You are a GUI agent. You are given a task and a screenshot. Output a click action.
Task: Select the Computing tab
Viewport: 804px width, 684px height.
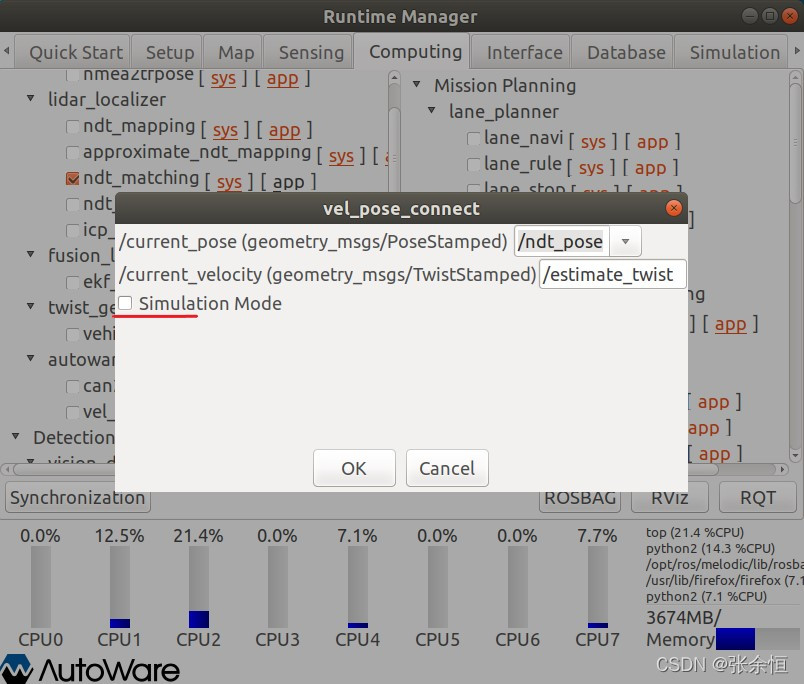coord(412,51)
